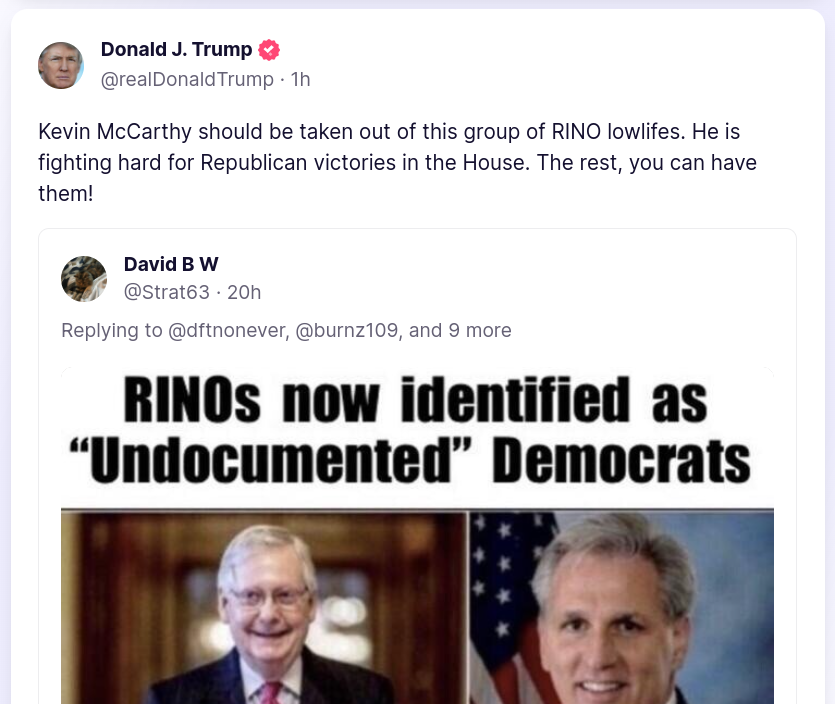Screen dimensions: 835x704
Task: Click Donald J. Trump profile avatar
Action: (61, 66)
